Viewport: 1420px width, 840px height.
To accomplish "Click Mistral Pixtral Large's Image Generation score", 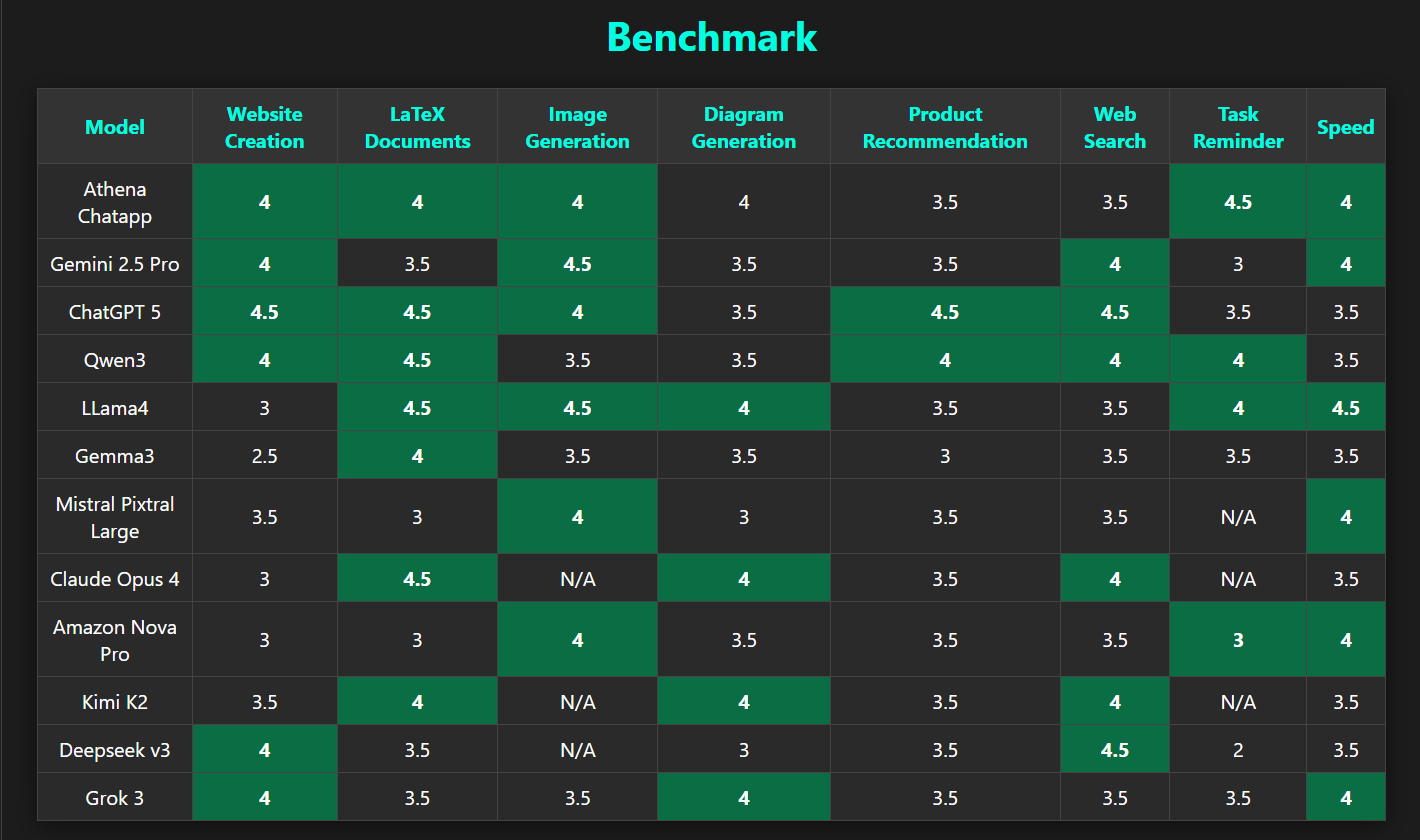I will click(x=578, y=517).
